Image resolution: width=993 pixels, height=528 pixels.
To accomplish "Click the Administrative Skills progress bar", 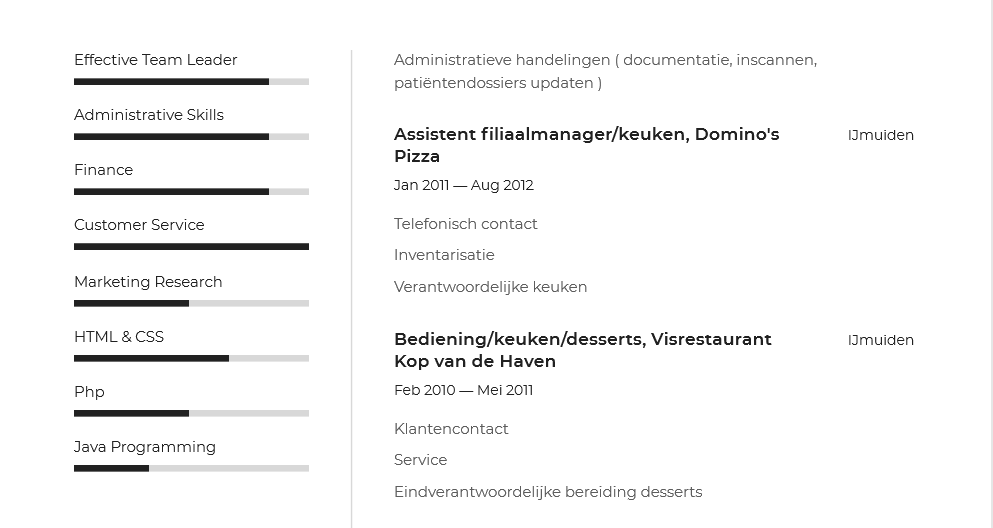I will 191,137.
